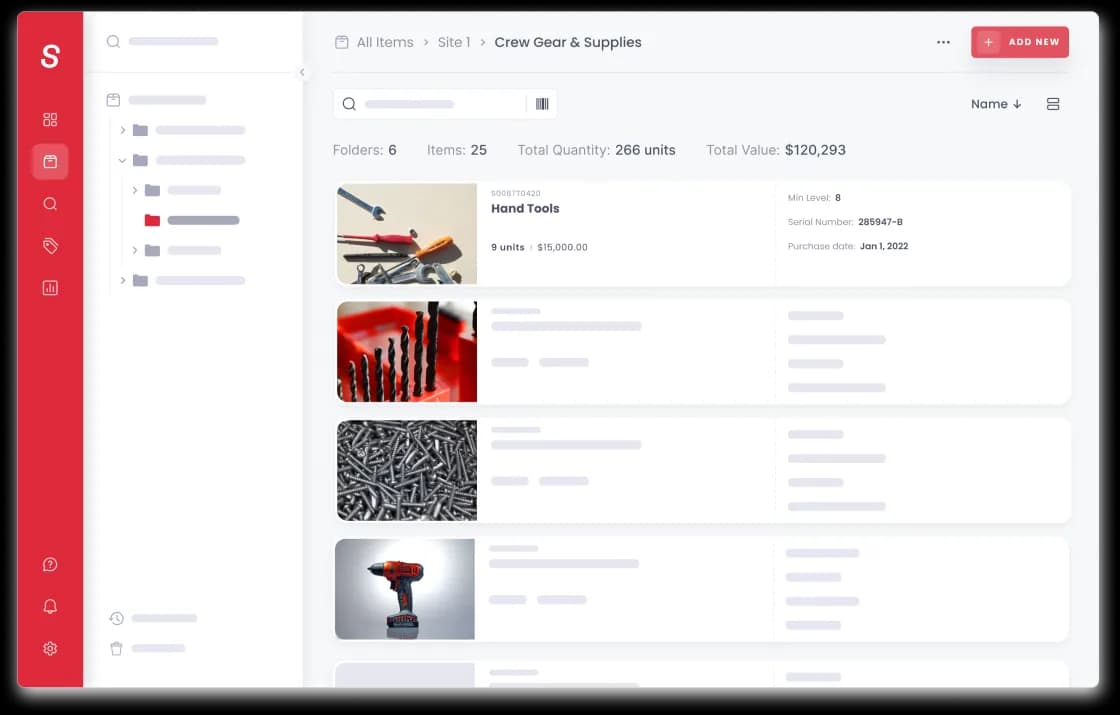
Task: Expand the first folder in the tree
Action: point(123,130)
